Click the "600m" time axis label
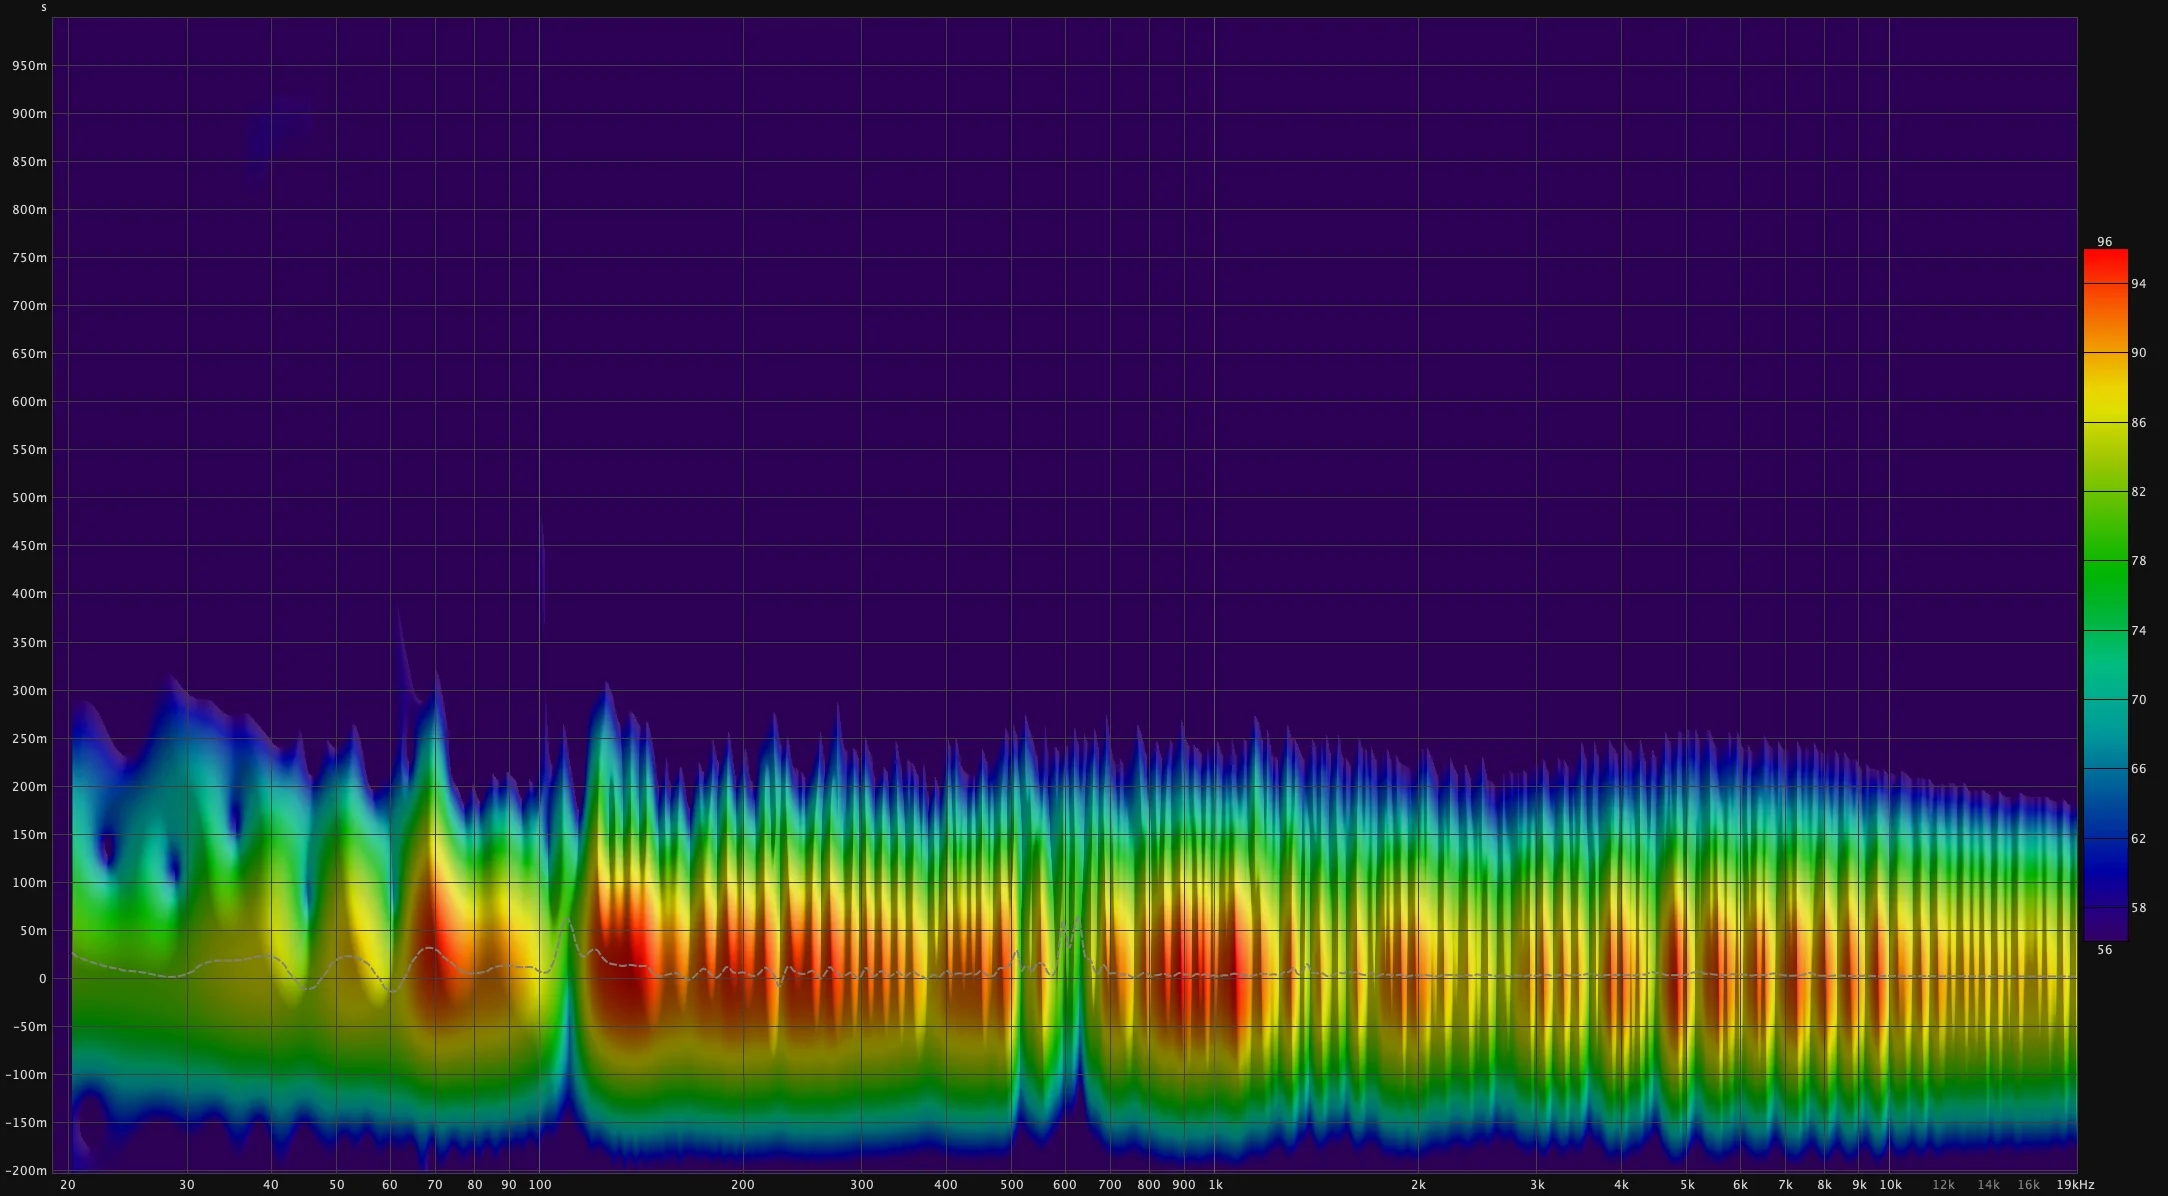 coord(29,402)
